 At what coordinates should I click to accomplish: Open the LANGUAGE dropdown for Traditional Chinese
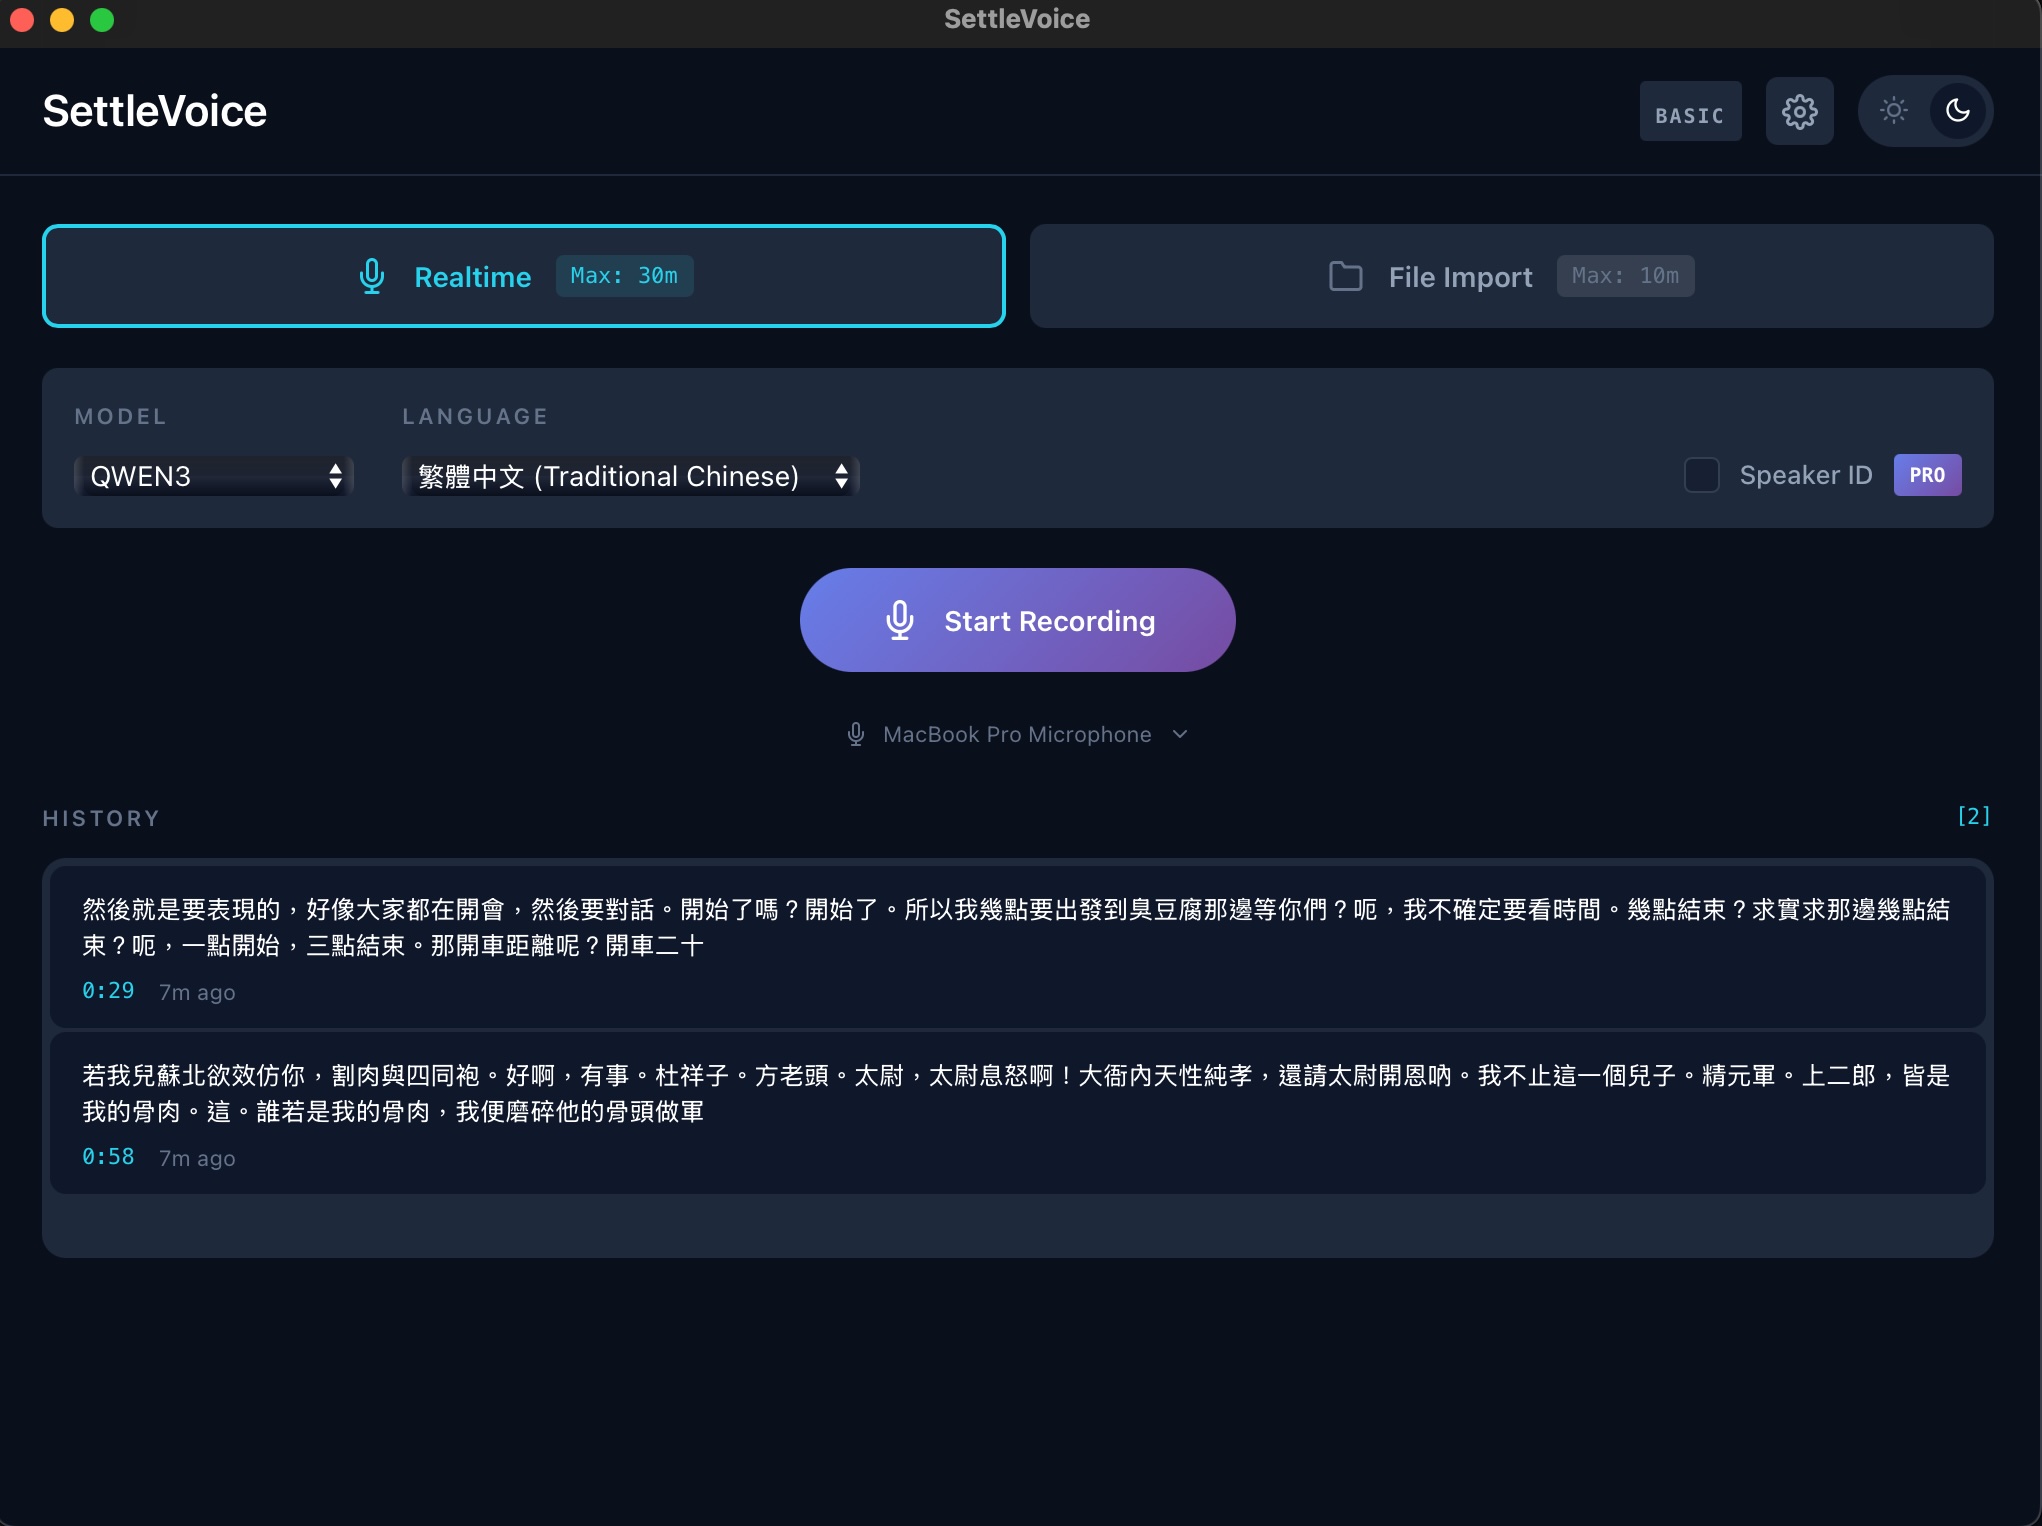click(630, 476)
